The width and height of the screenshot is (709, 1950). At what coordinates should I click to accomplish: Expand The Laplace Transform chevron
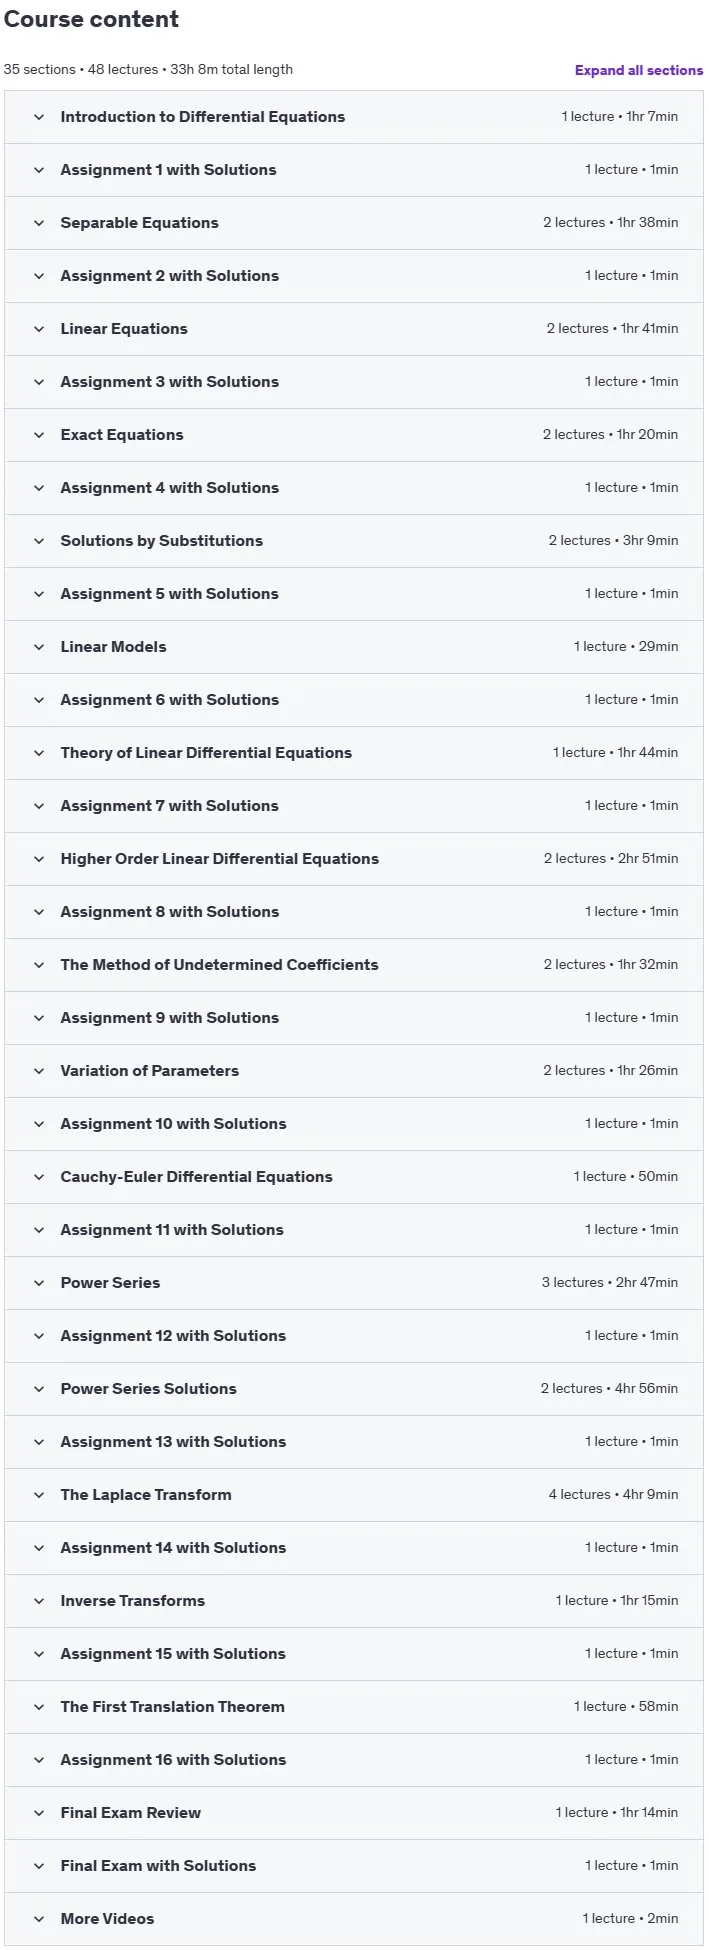click(39, 1495)
